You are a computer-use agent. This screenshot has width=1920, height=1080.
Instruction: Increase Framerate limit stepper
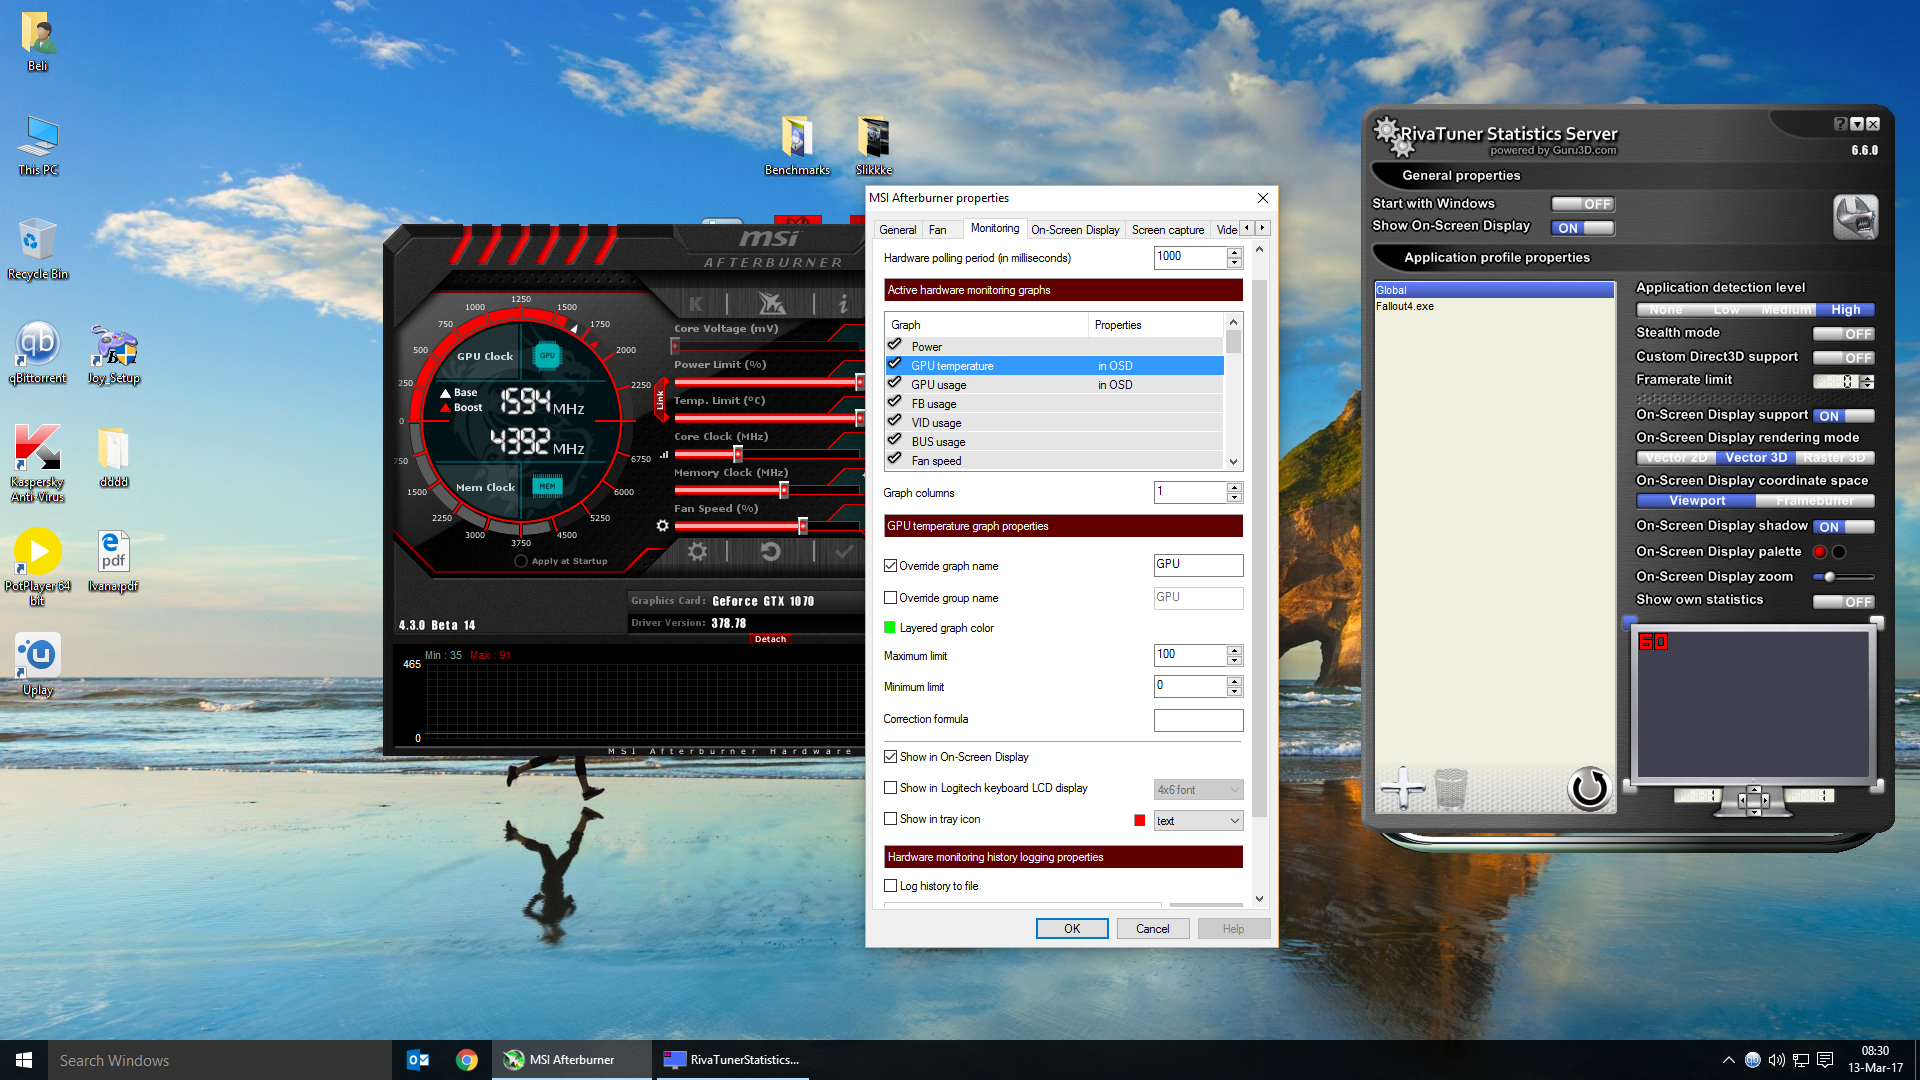pyautogui.click(x=1867, y=378)
